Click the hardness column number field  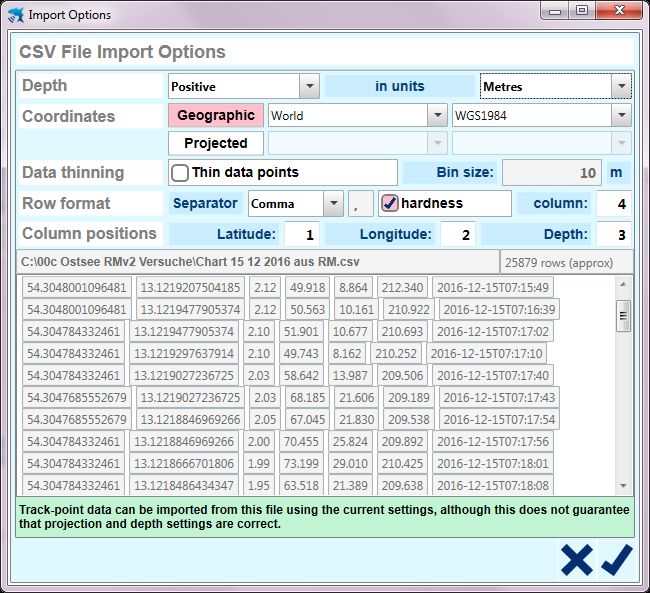pyautogui.click(x=613, y=203)
